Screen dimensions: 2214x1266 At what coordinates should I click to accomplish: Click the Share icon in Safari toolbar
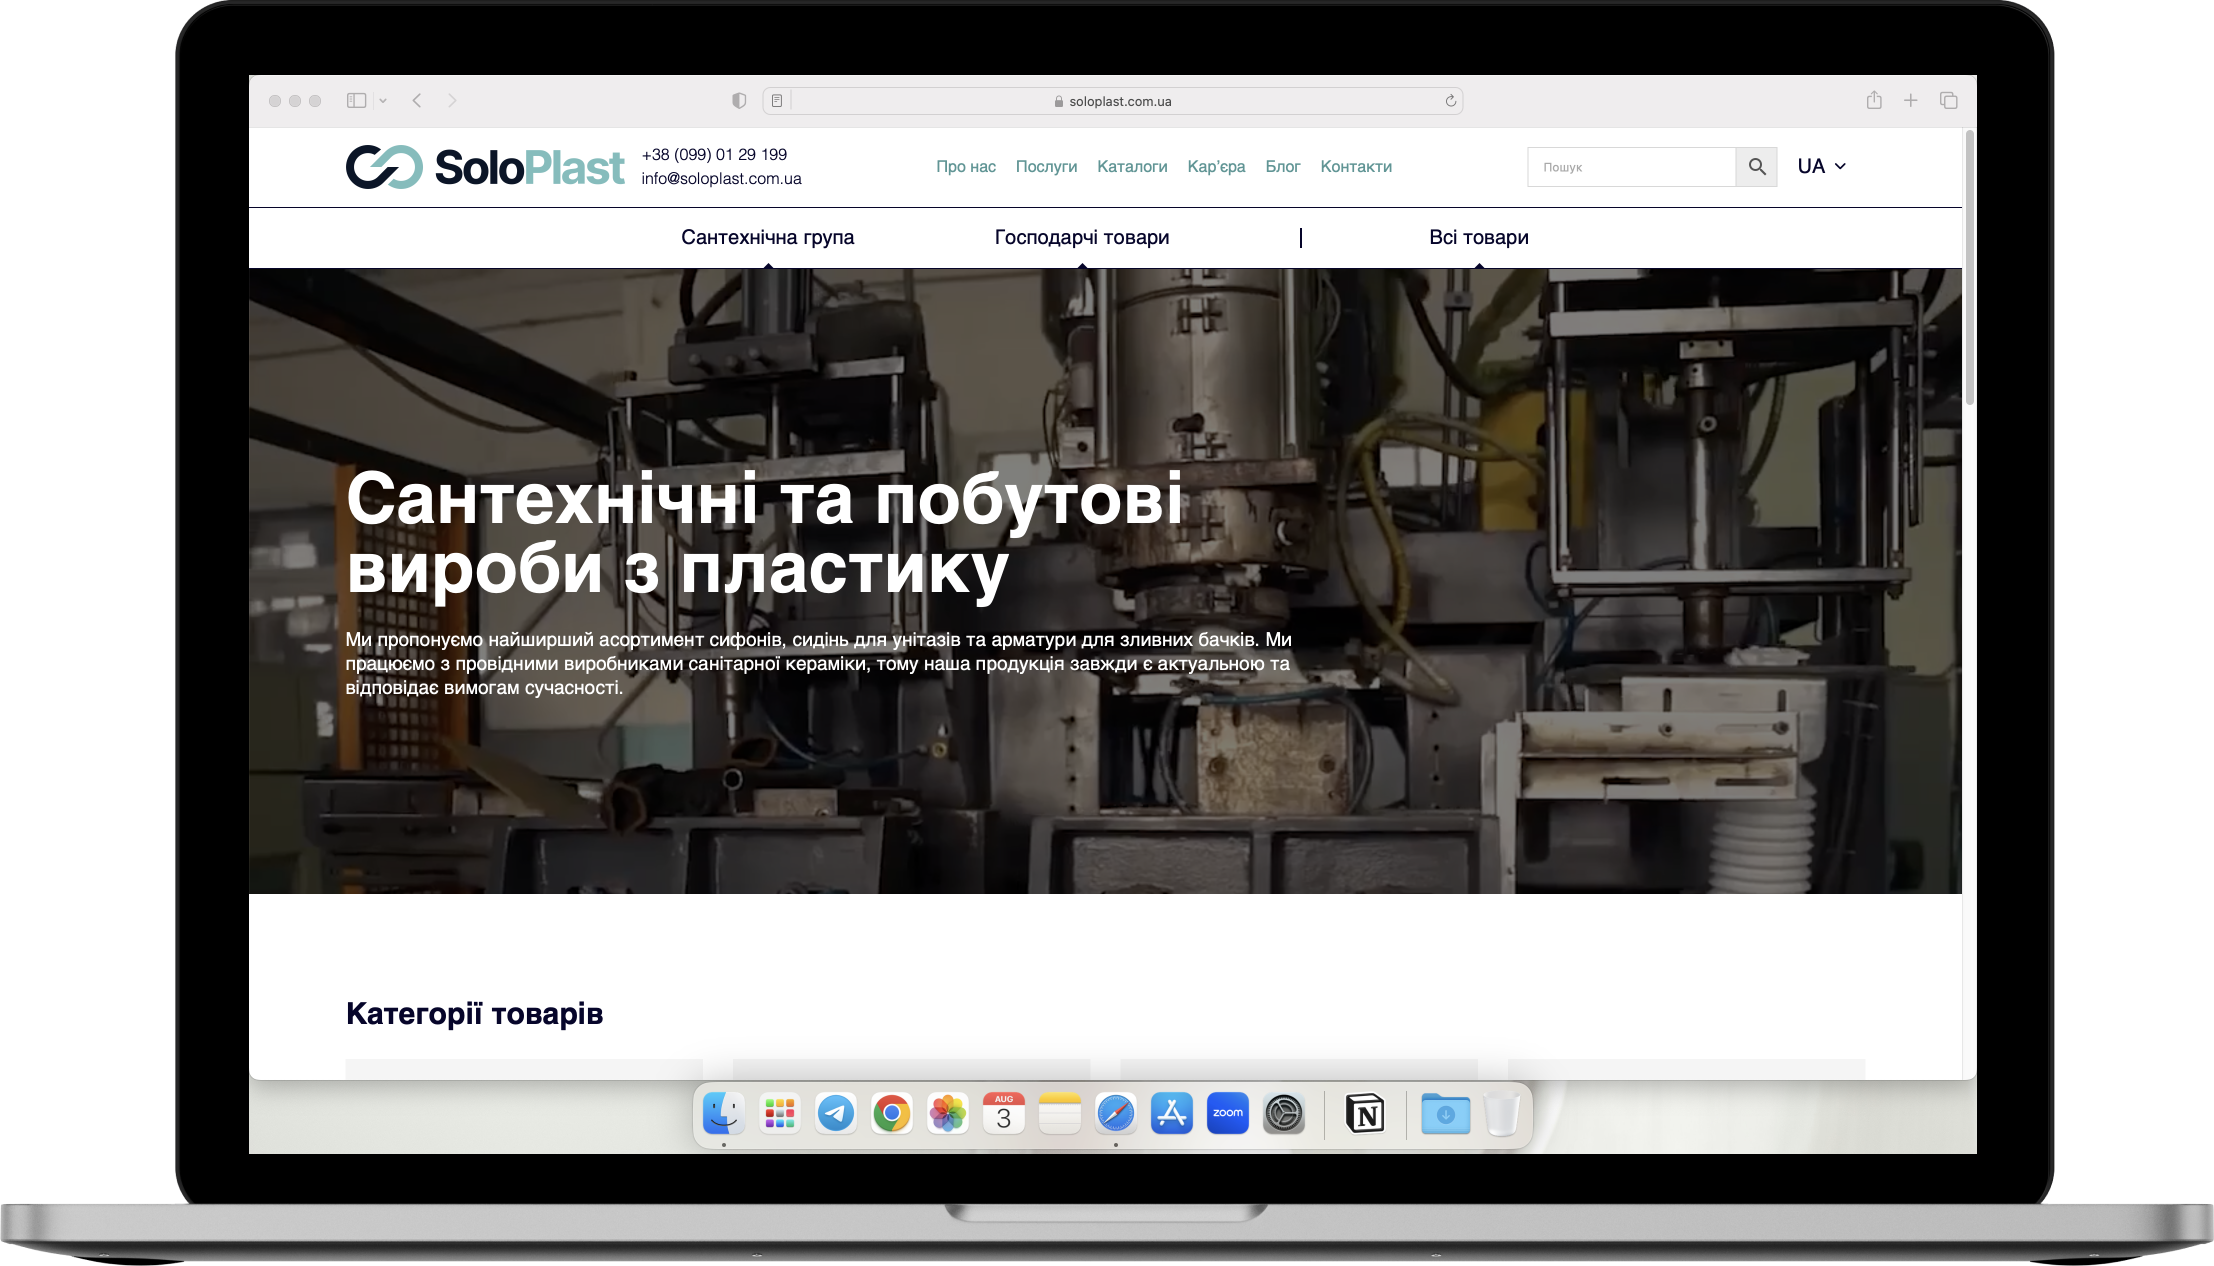(1874, 100)
